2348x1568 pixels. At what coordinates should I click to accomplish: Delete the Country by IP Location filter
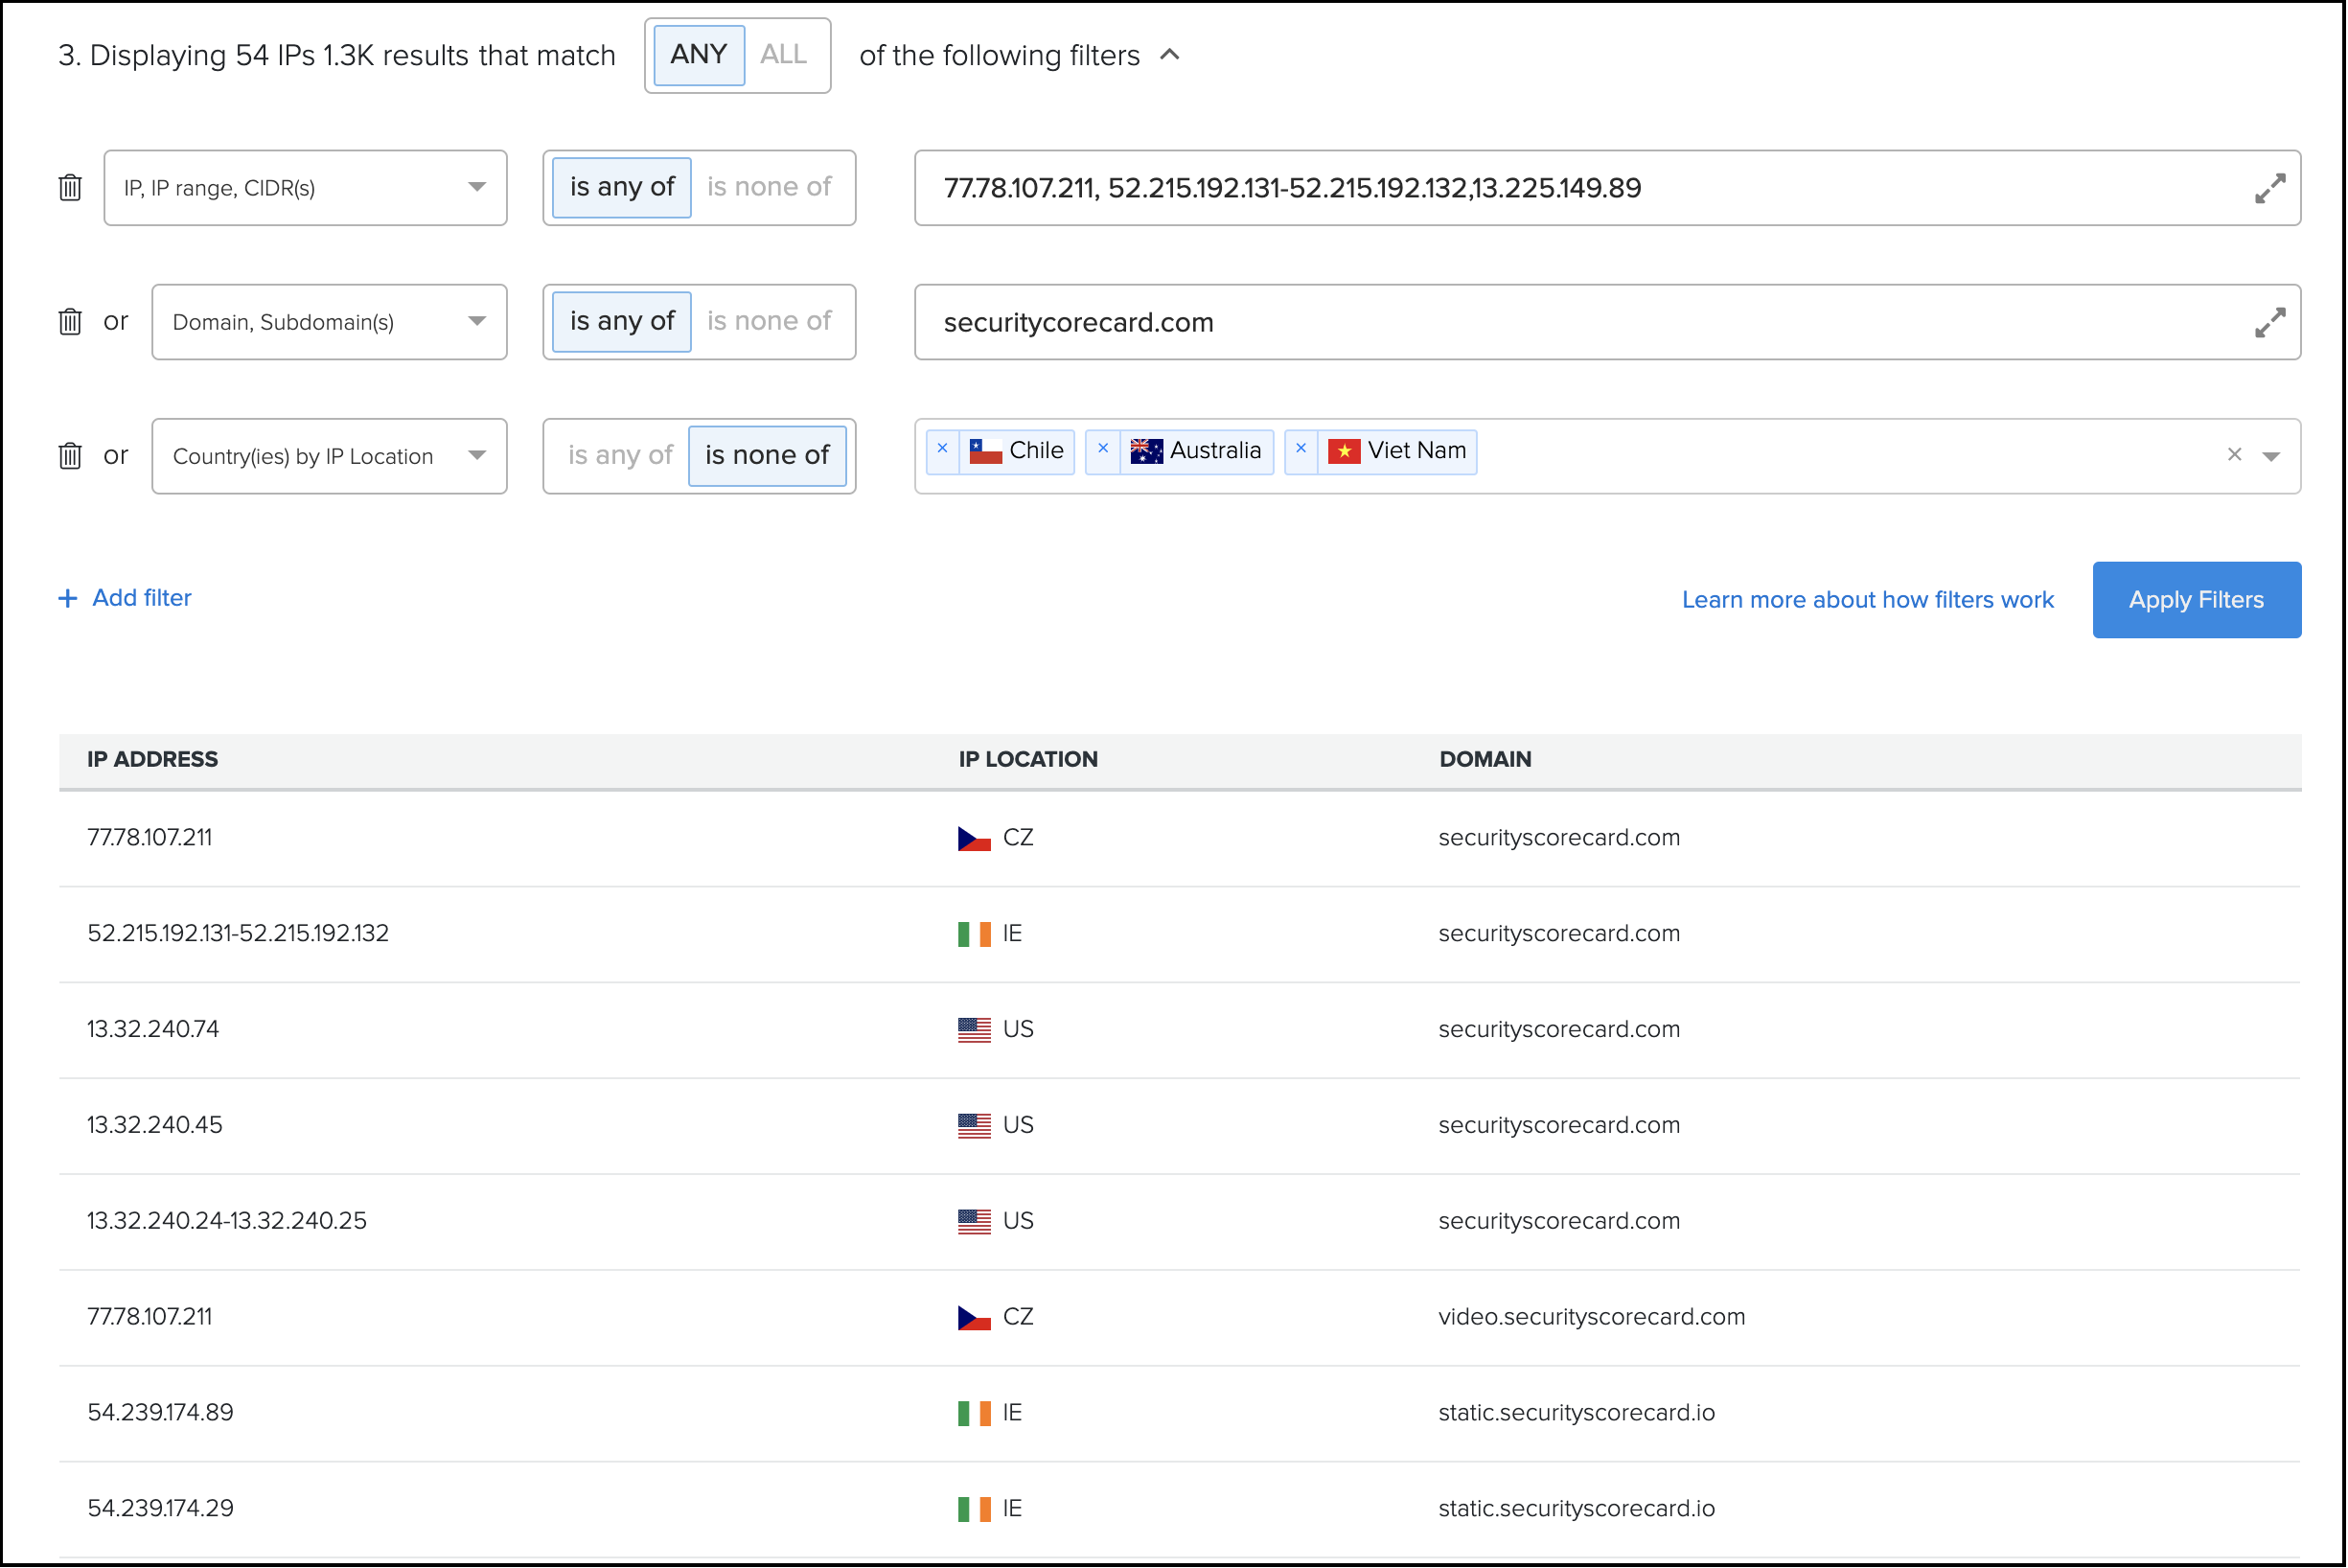click(70, 456)
